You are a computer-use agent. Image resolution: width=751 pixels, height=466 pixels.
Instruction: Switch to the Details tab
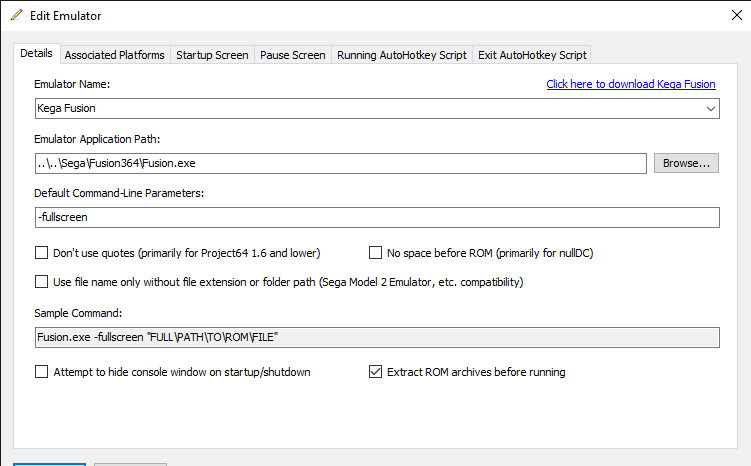36,53
